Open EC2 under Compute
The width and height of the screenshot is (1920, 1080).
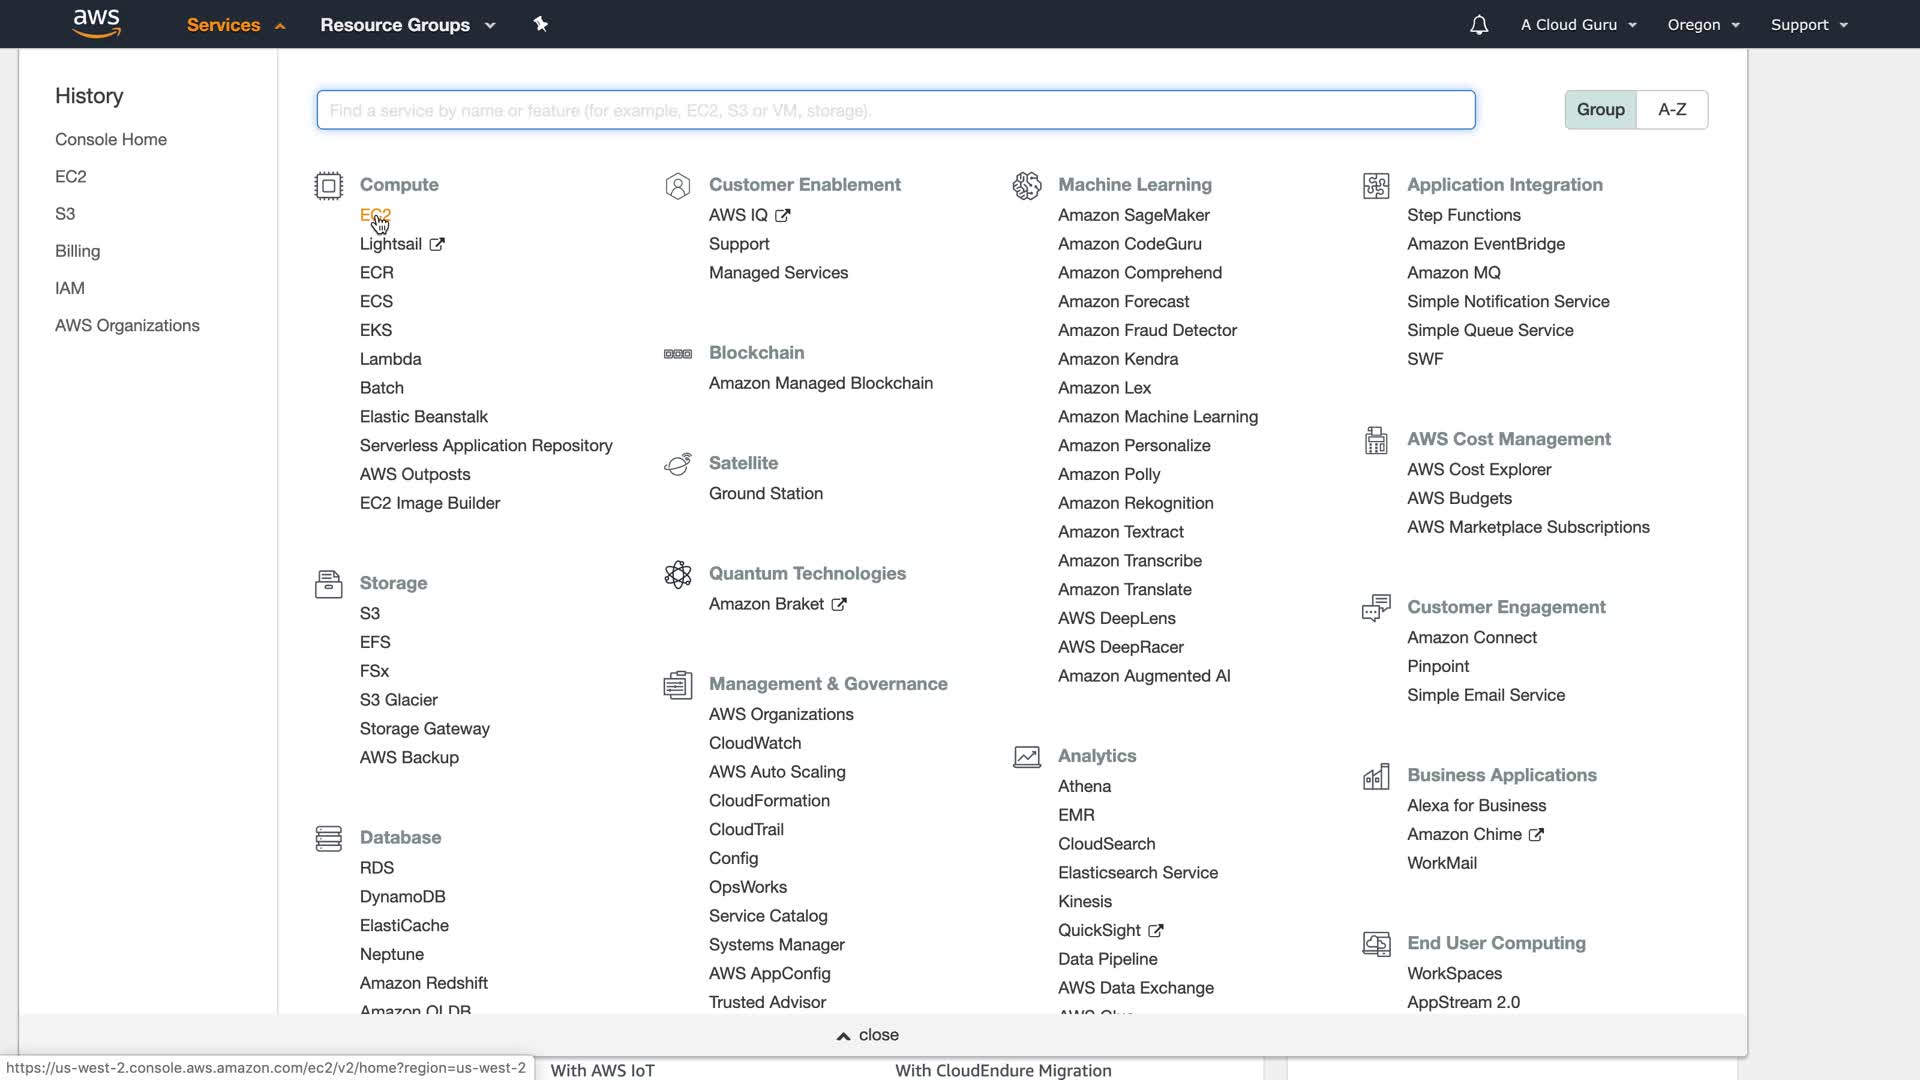coord(375,215)
